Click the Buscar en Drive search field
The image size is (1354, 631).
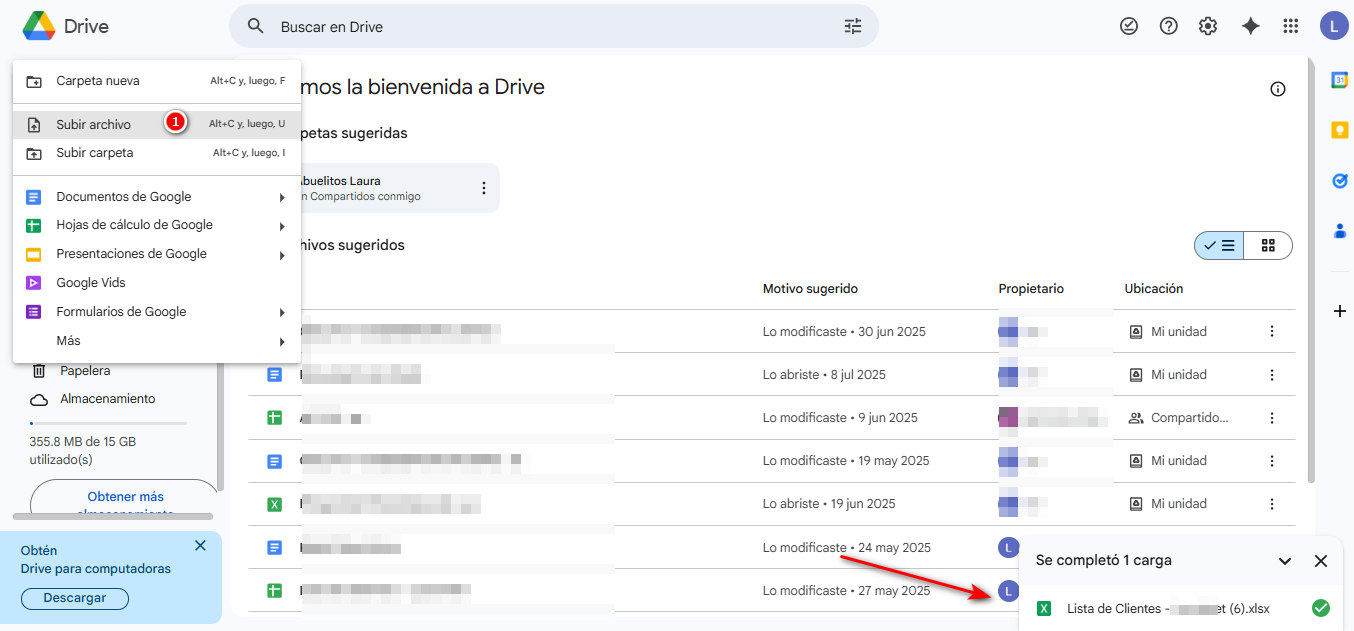pyautogui.click(x=554, y=27)
